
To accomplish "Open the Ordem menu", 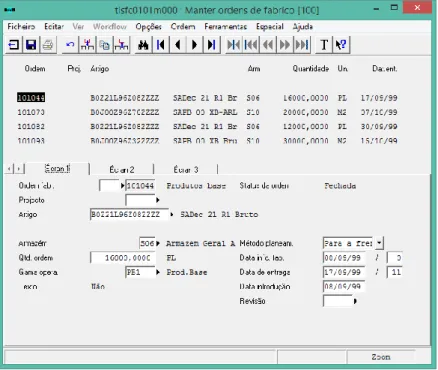I will pyautogui.click(x=183, y=26).
